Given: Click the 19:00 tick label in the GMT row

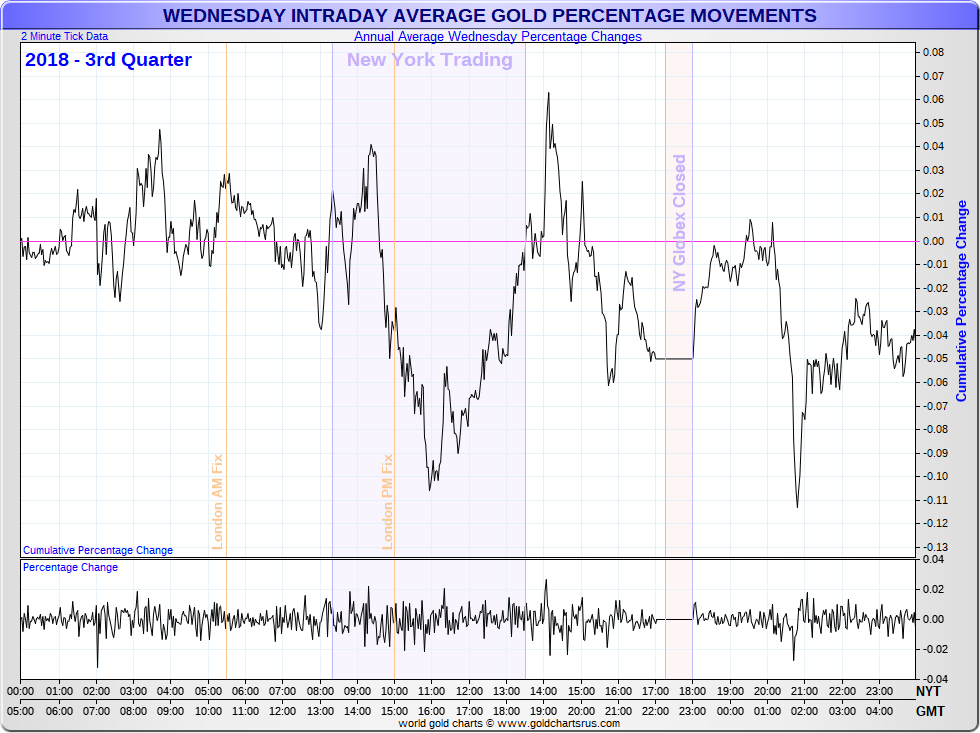Looking at the screenshot, I should (x=543, y=711).
